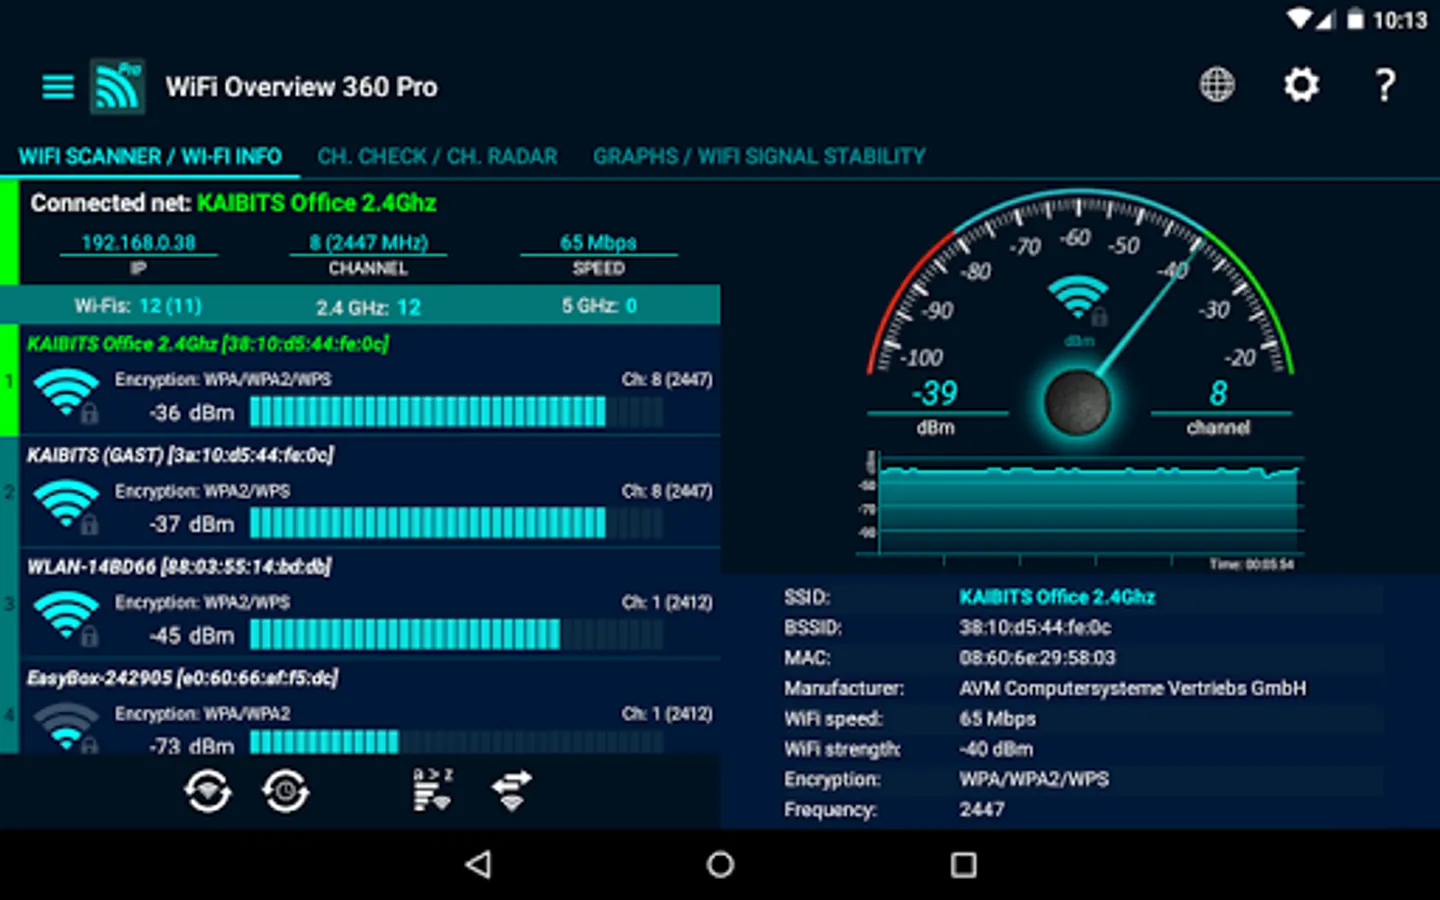Tap WiFi signal icon of KAIBITS Office 2.4Ghz row
Image resolution: width=1440 pixels, height=900 pixels.
tap(66, 396)
